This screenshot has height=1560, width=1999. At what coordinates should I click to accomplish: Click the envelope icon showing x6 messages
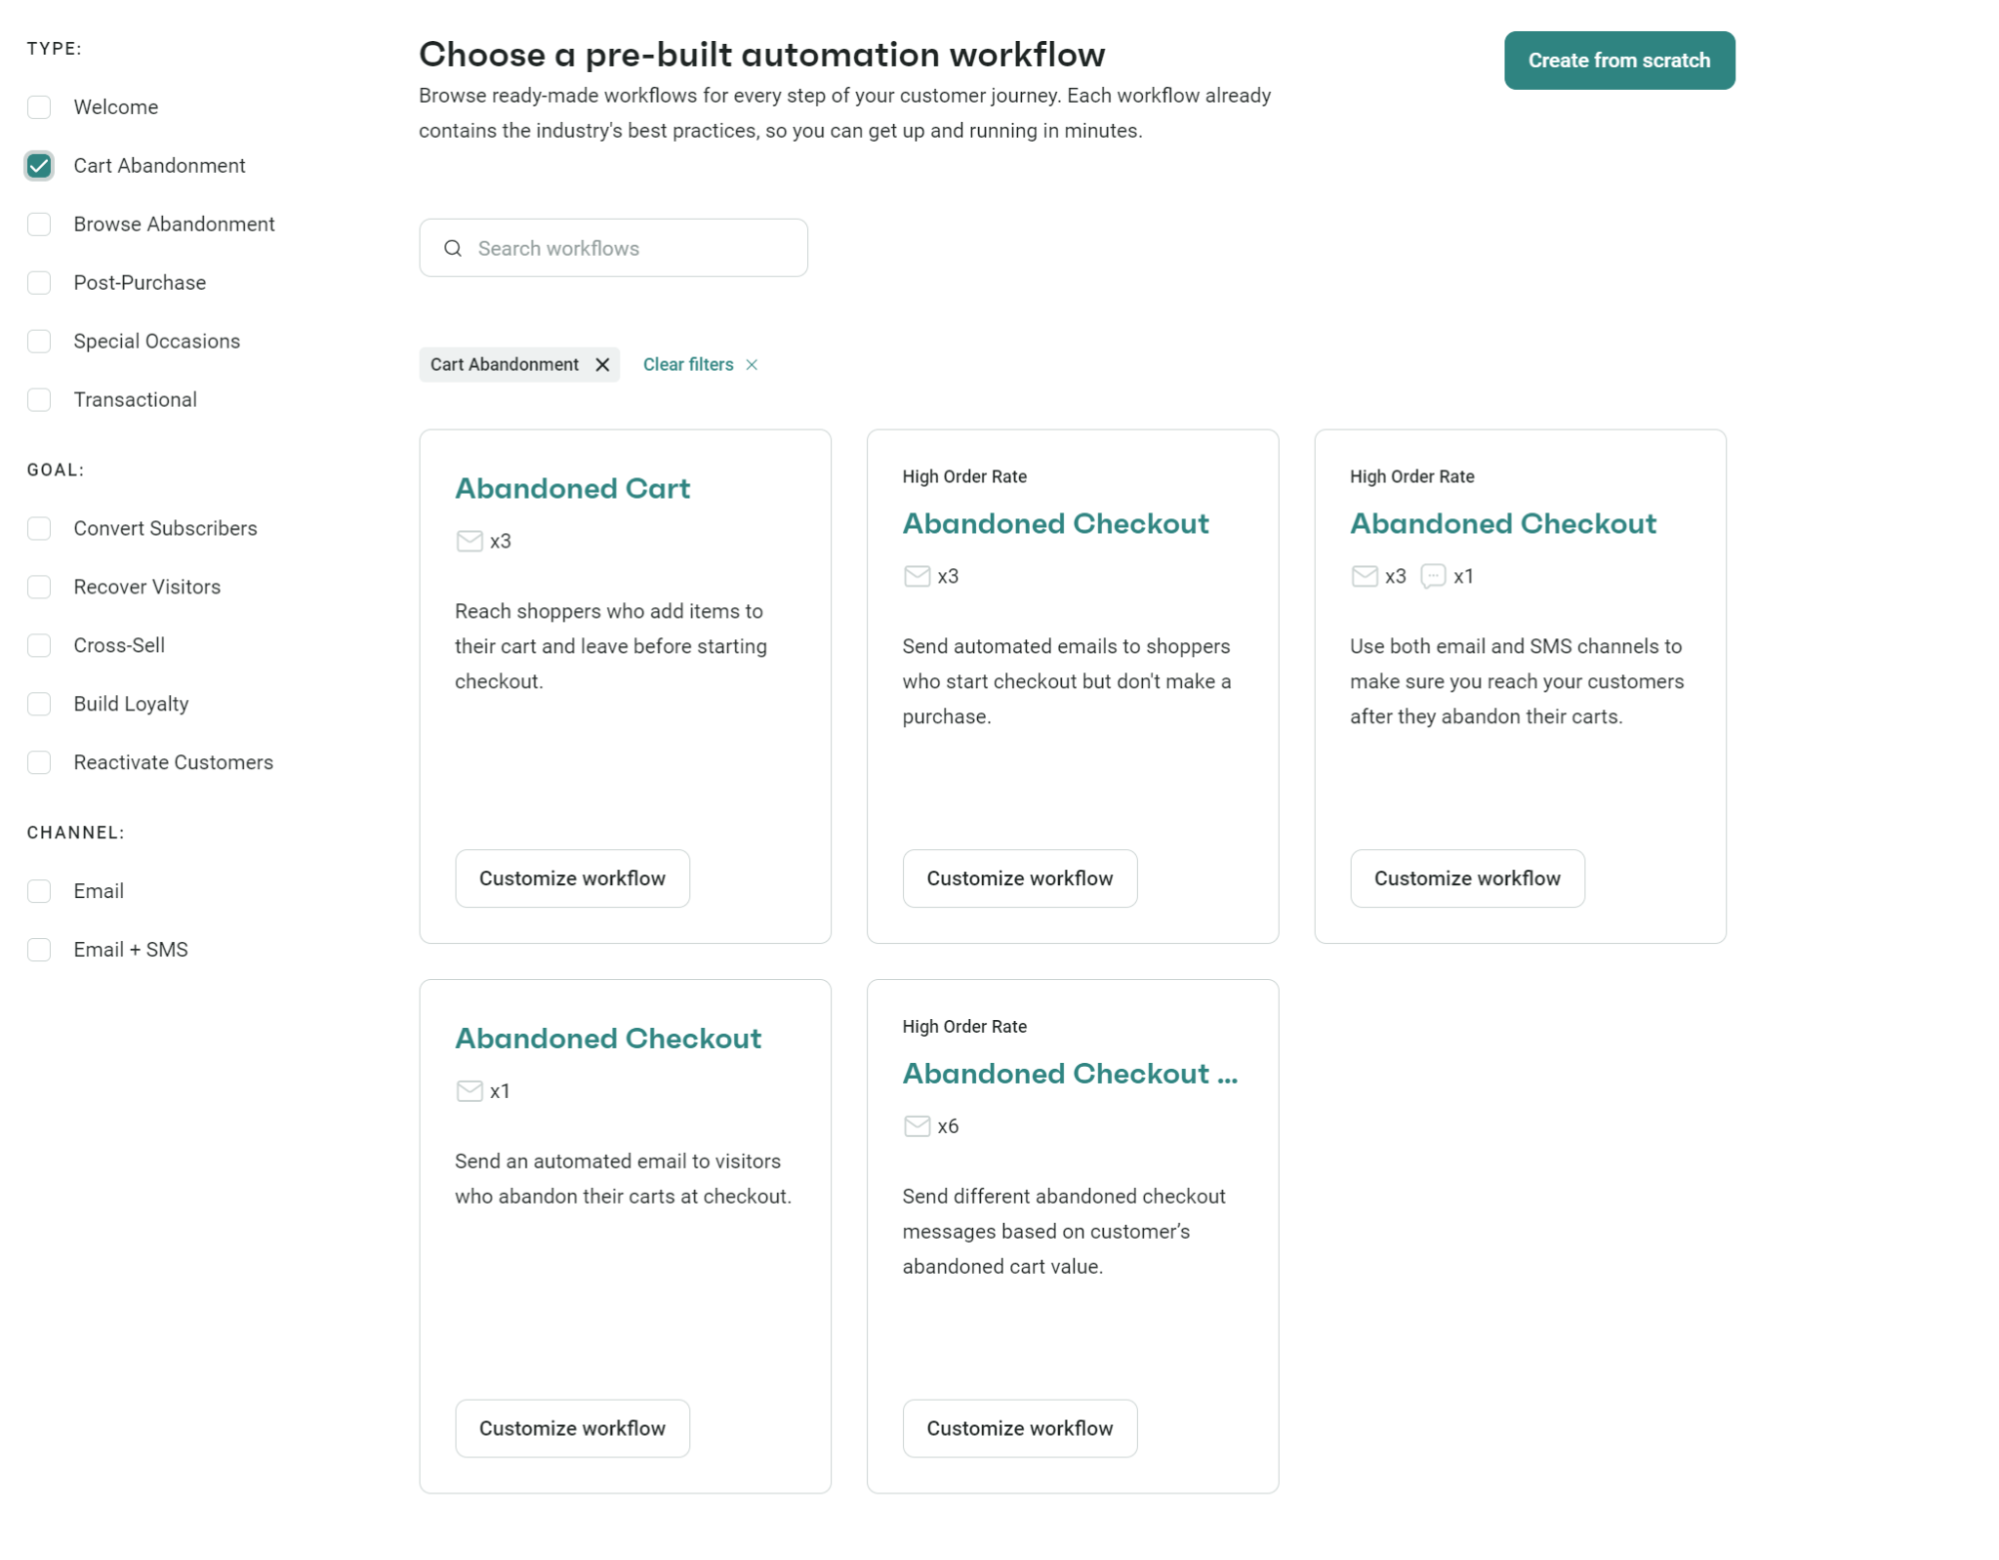[x=917, y=1125]
